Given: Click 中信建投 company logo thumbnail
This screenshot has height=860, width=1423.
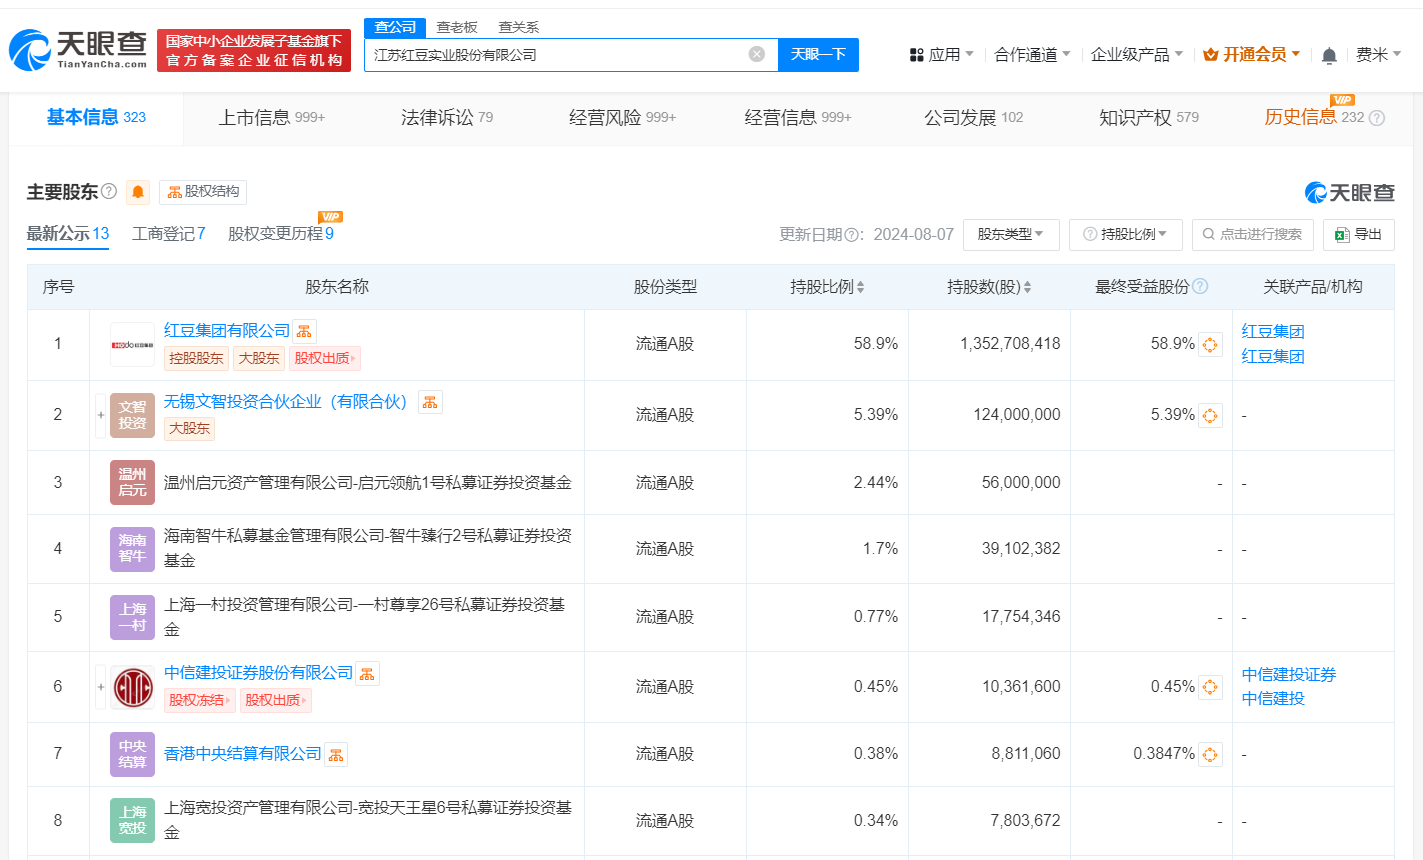Looking at the screenshot, I should [x=132, y=687].
